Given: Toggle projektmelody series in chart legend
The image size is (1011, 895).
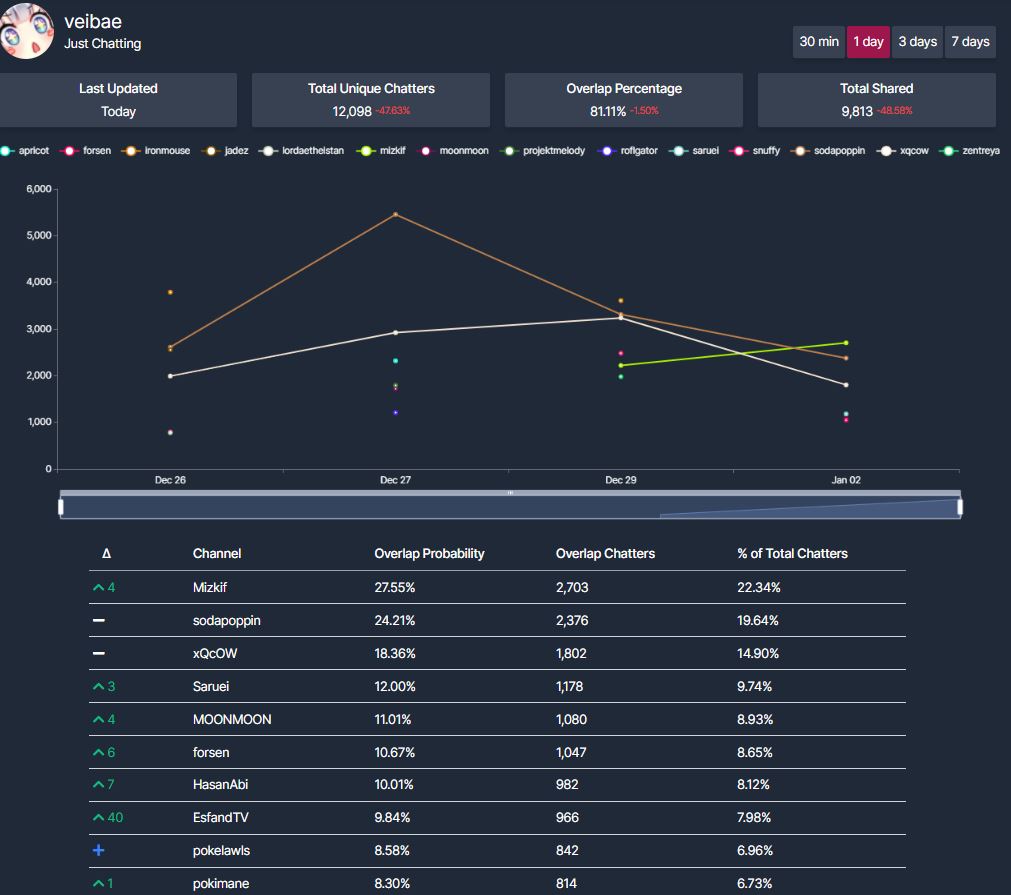Looking at the screenshot, I should pos(543,150).
